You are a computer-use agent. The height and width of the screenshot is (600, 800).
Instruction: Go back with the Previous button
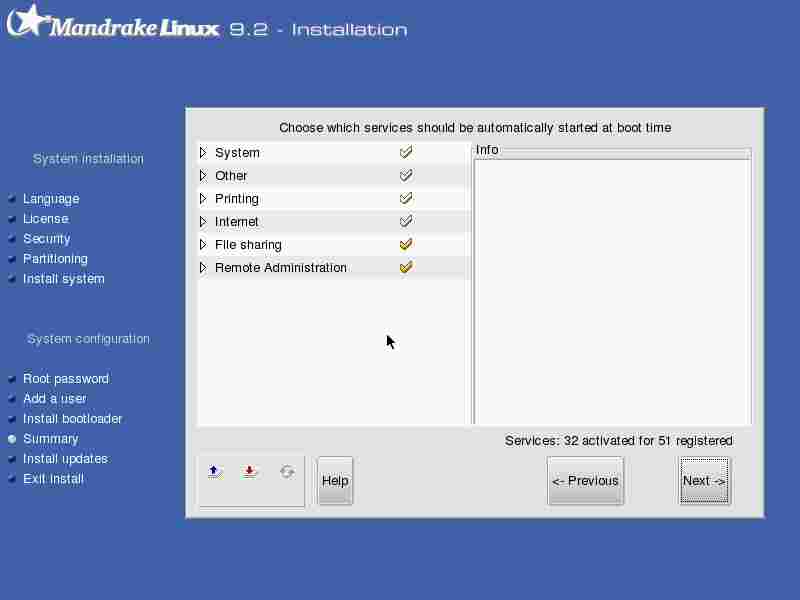586,481
